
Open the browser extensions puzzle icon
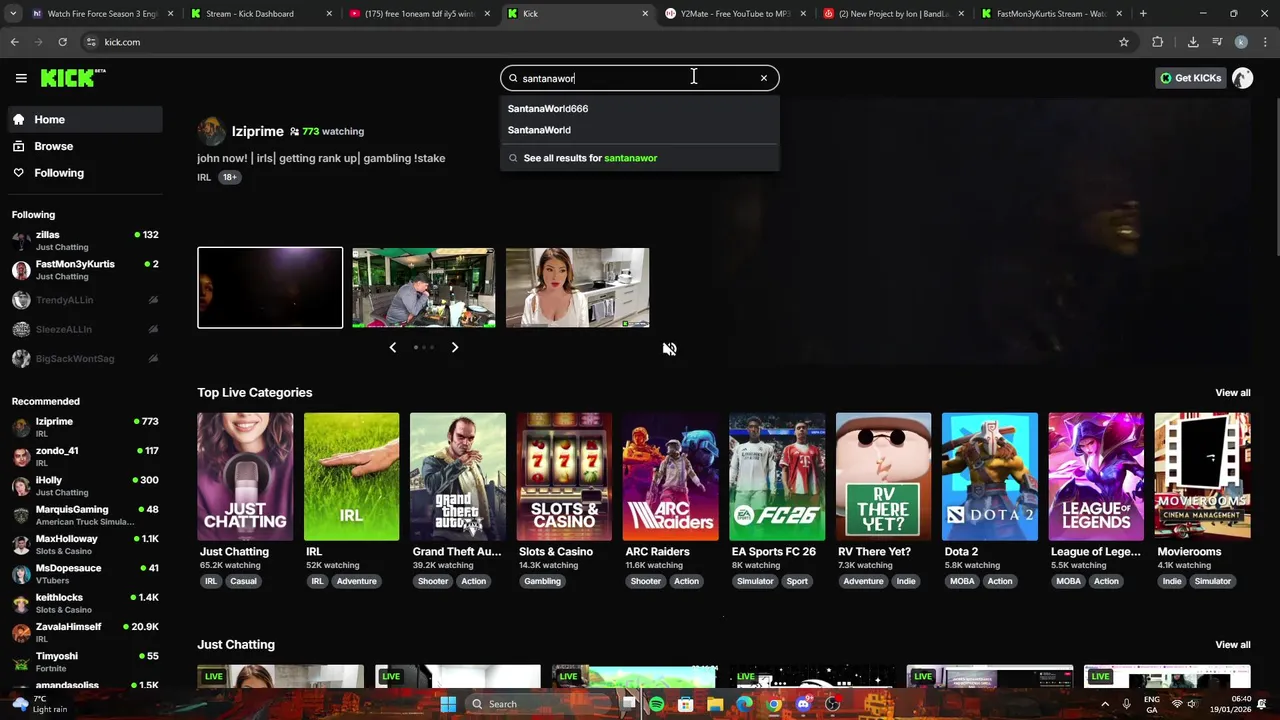pyautogui.click(x=1158, y=42)
